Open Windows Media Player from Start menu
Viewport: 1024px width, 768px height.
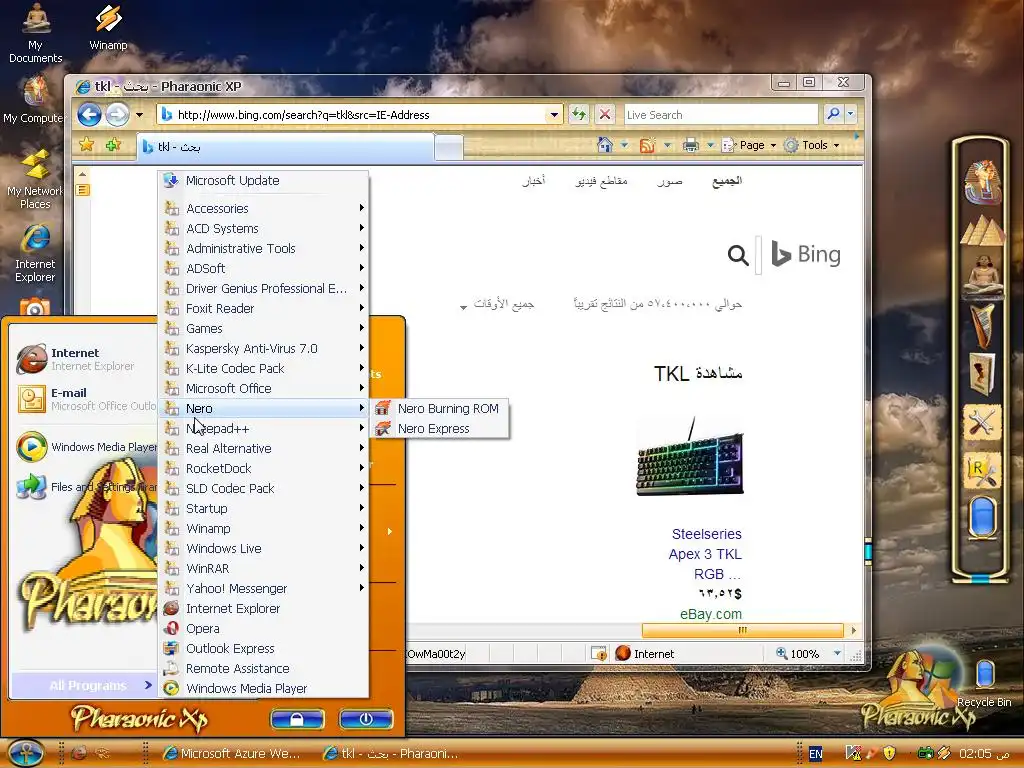(84, 447)
